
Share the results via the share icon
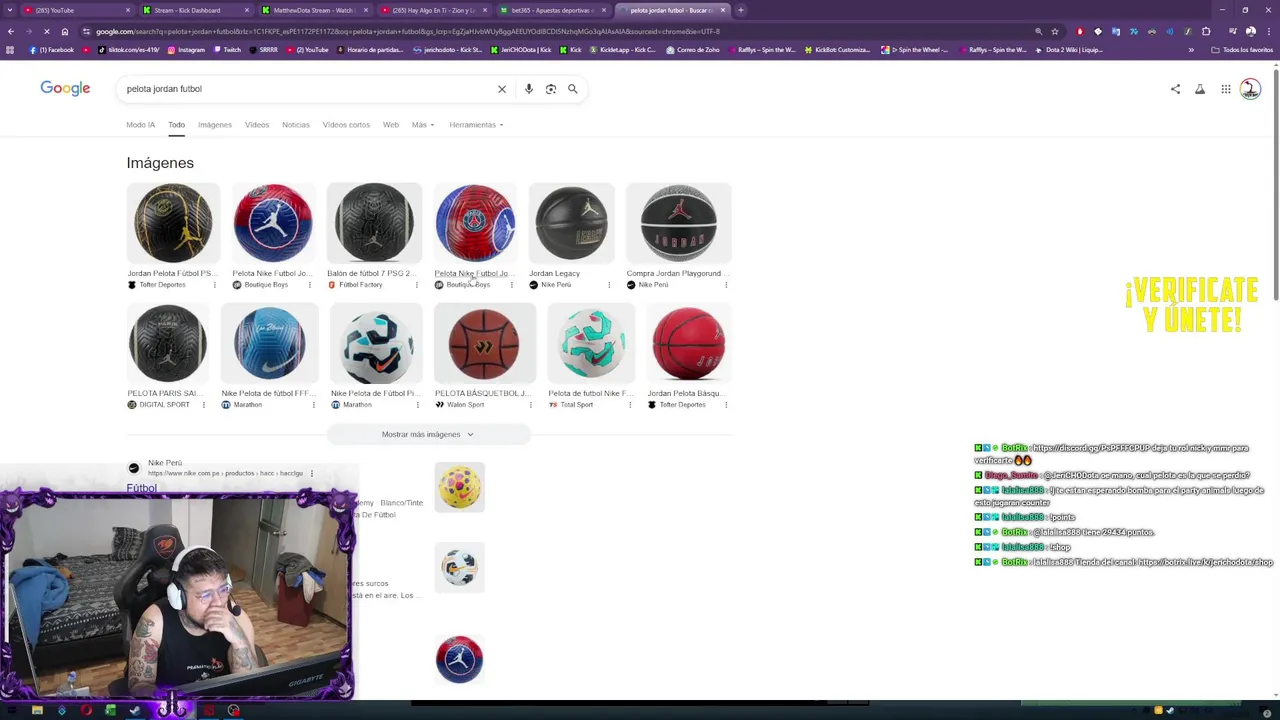(x=1175, y=89)
